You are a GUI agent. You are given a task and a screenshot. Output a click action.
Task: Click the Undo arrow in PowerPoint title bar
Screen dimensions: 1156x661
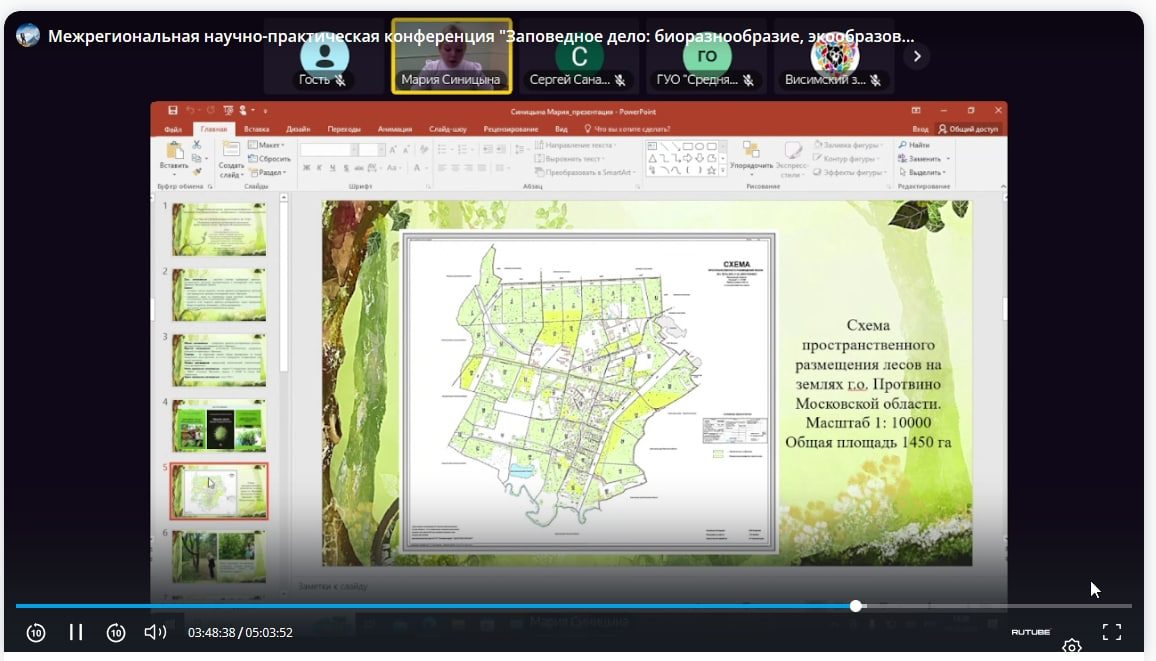click(191, 111)
